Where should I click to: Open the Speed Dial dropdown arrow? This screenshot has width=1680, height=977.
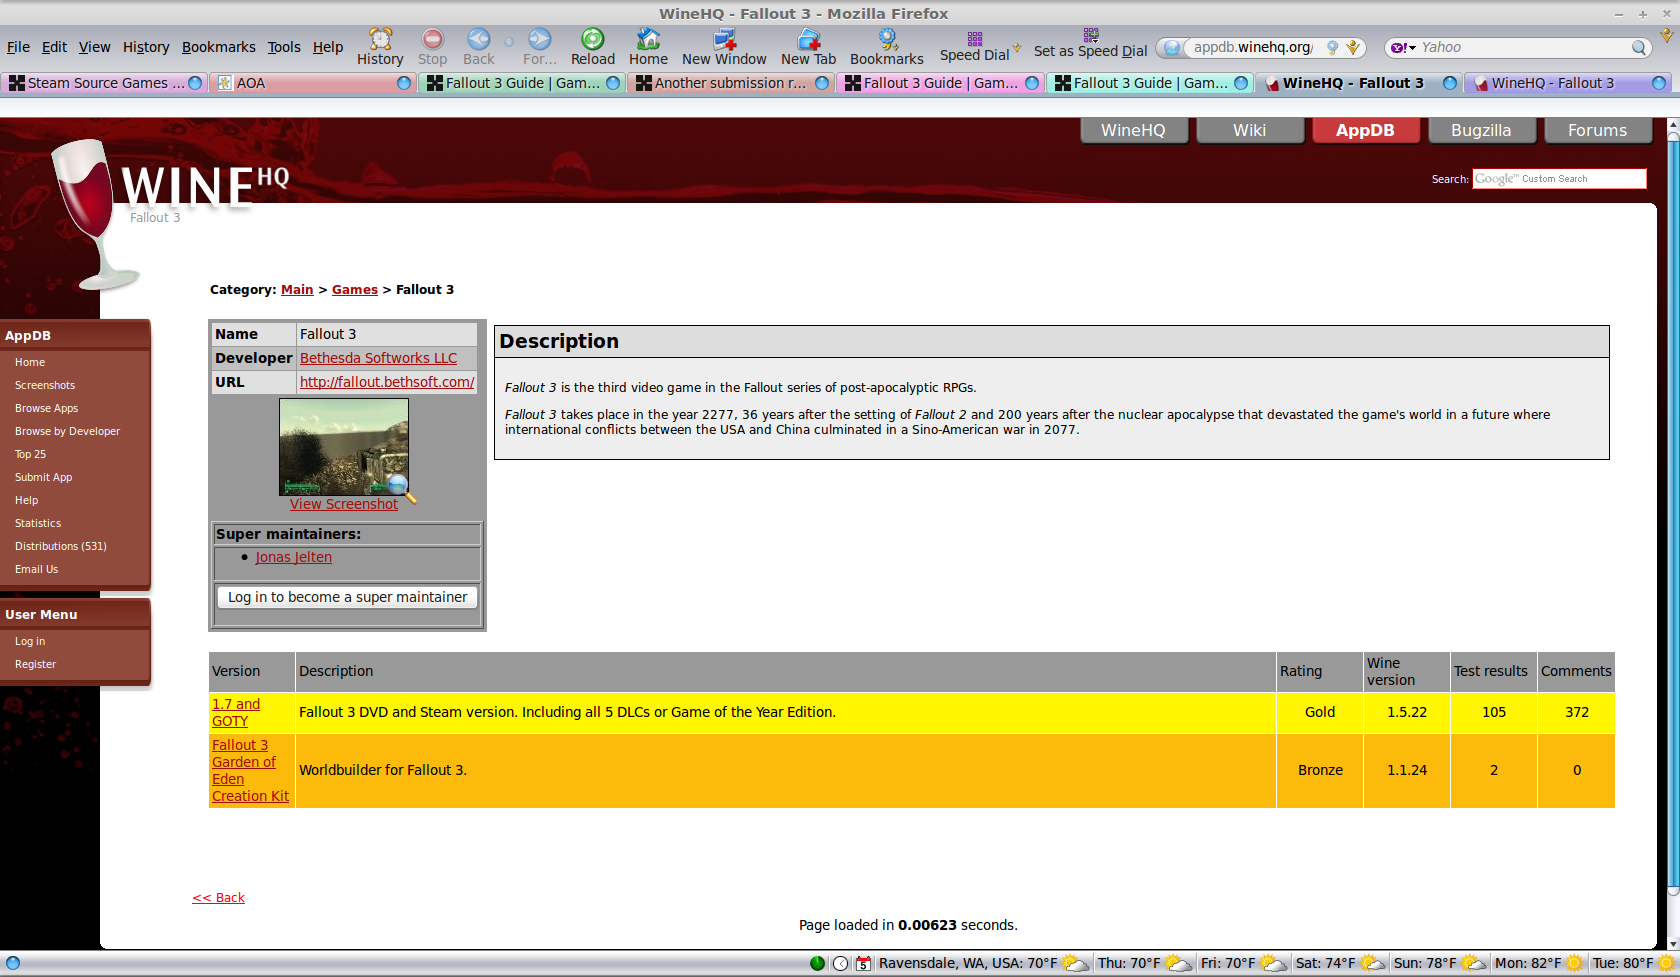pos(1016,47)
